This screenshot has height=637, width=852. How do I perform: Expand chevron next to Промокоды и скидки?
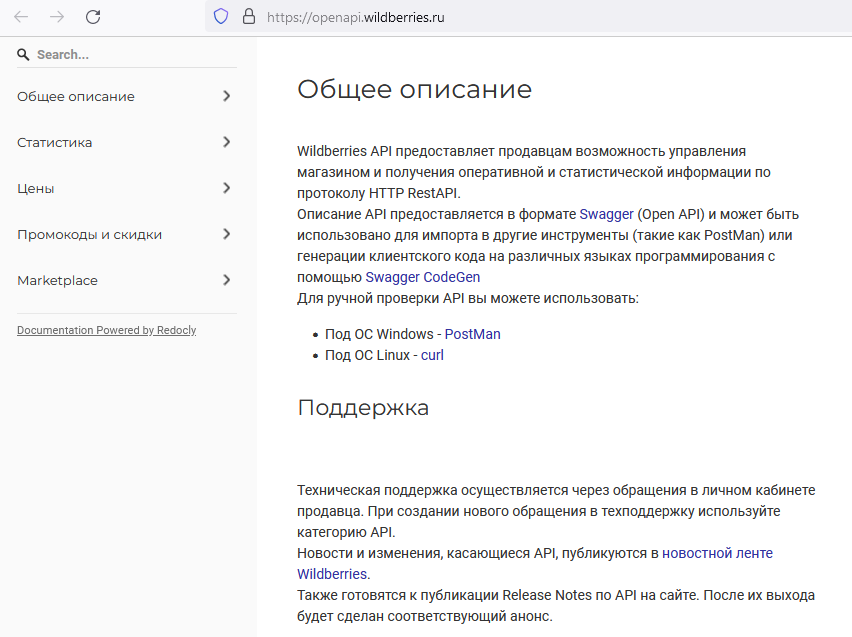coord(227,234)
